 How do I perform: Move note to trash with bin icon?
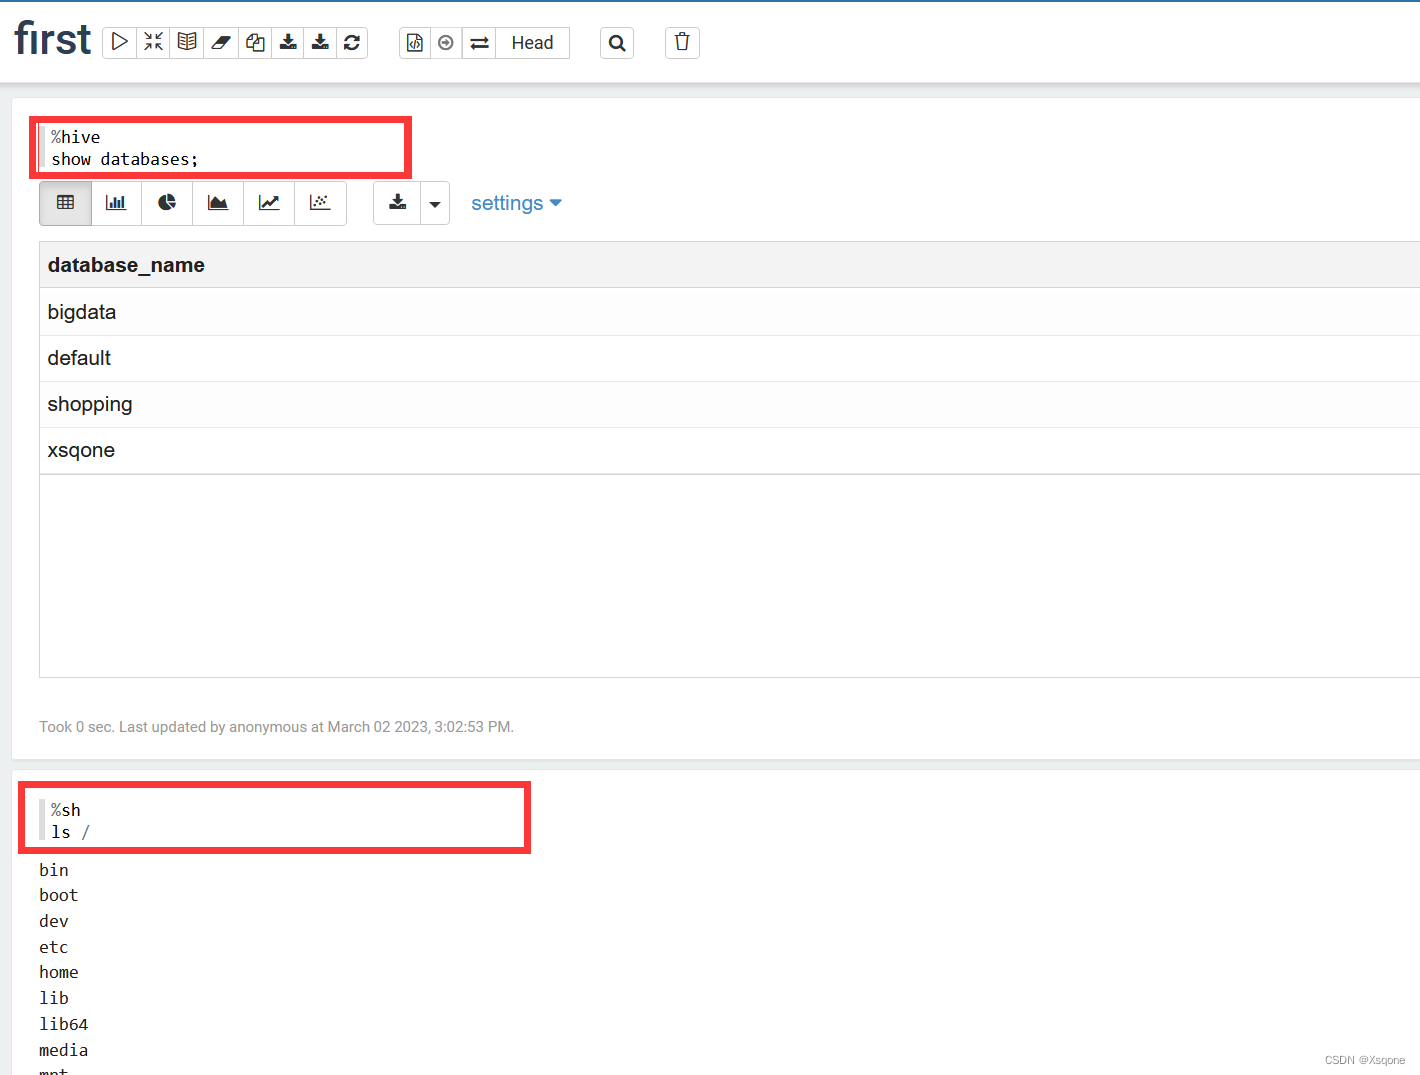[x=682, y=42]
